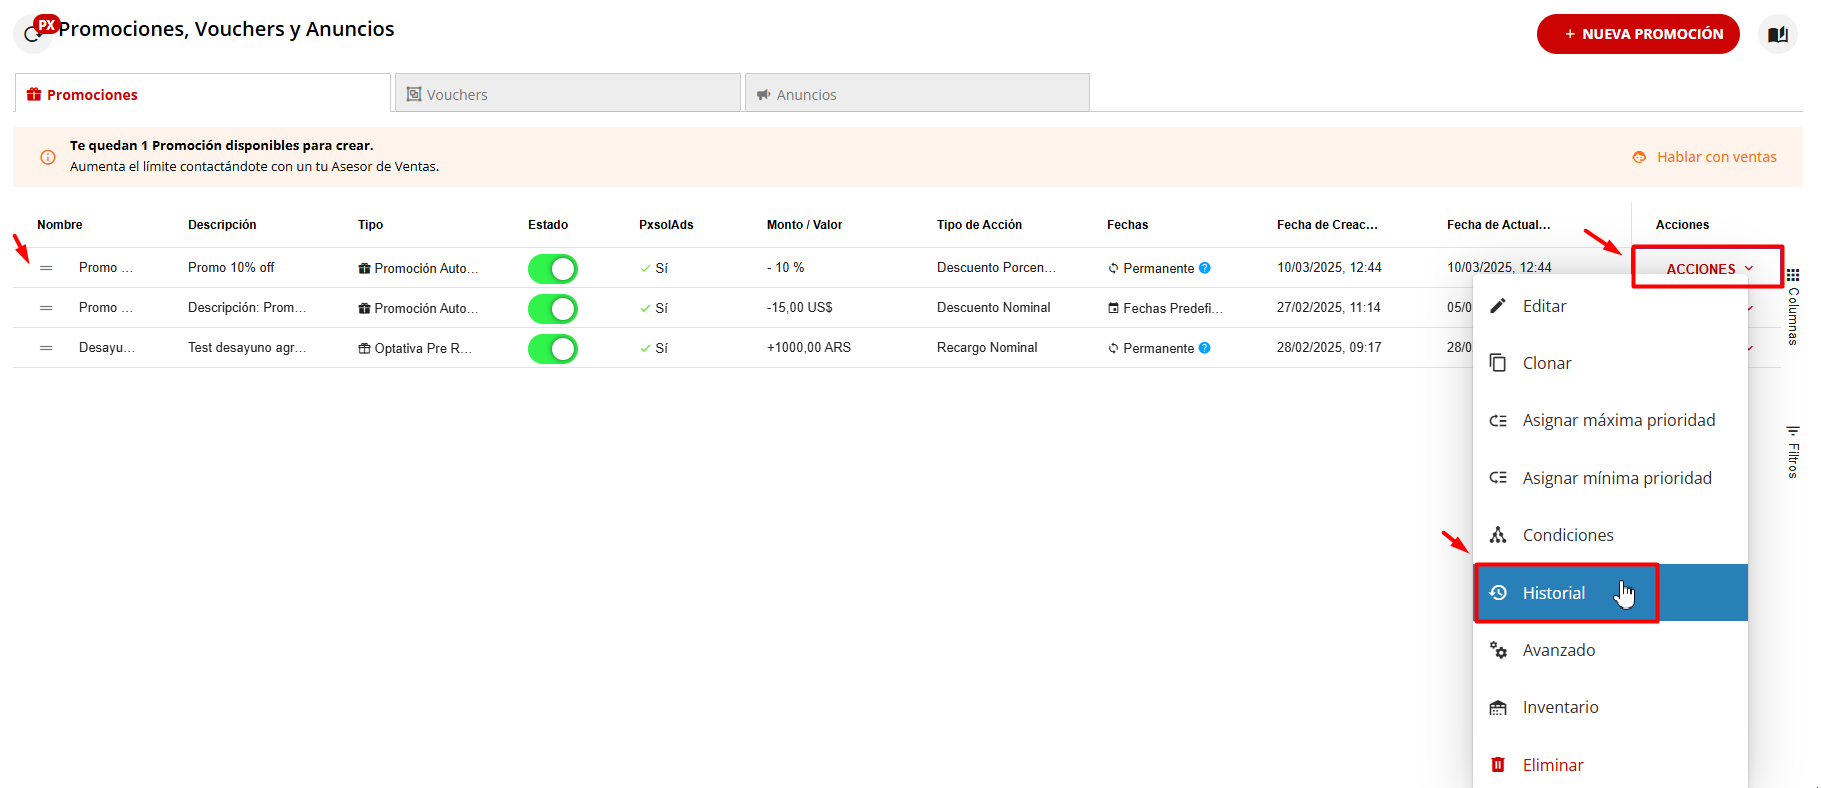Open the Anuncios tab
This screenshot has width=1821, height=788.
916,94
